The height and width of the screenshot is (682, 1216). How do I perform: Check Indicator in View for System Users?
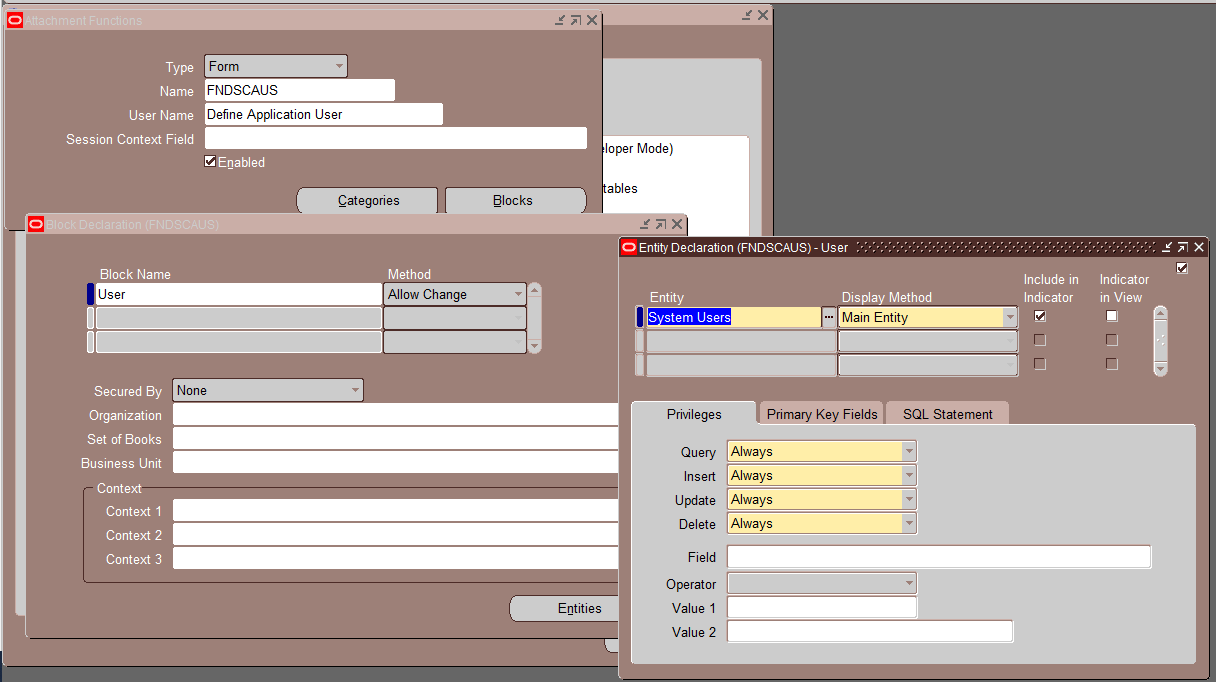1112,316
